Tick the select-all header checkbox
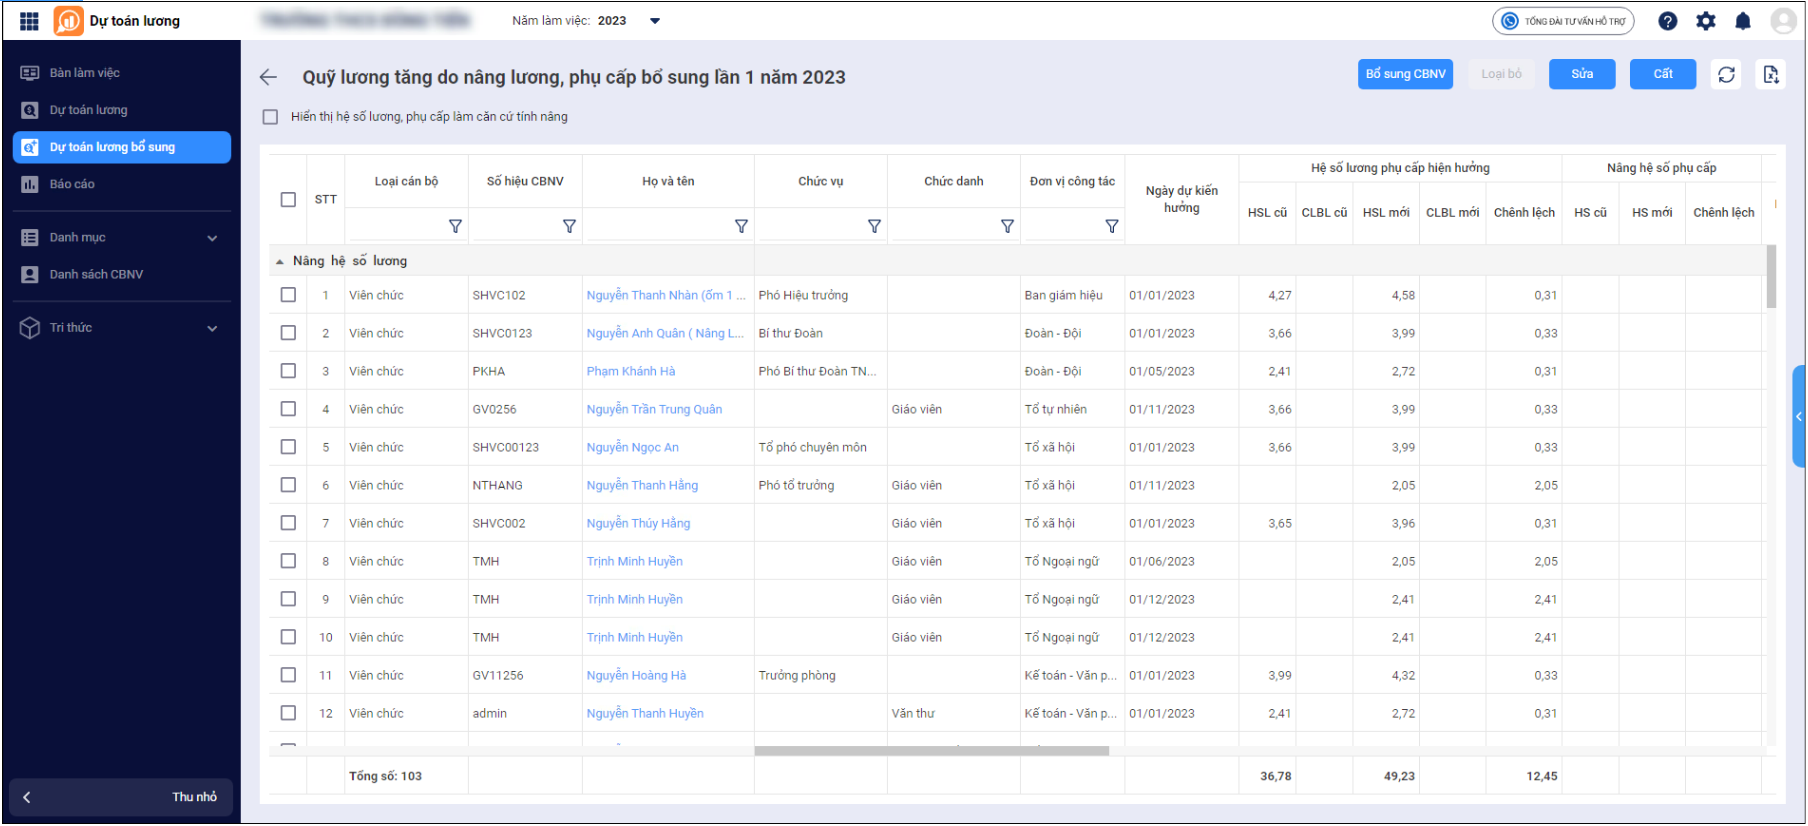 click(x=288, y=199)
